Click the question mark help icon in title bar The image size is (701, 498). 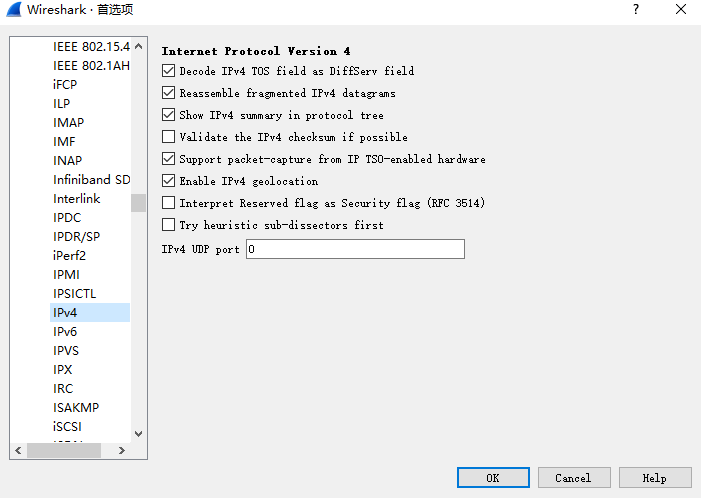(x=636, y=9)
